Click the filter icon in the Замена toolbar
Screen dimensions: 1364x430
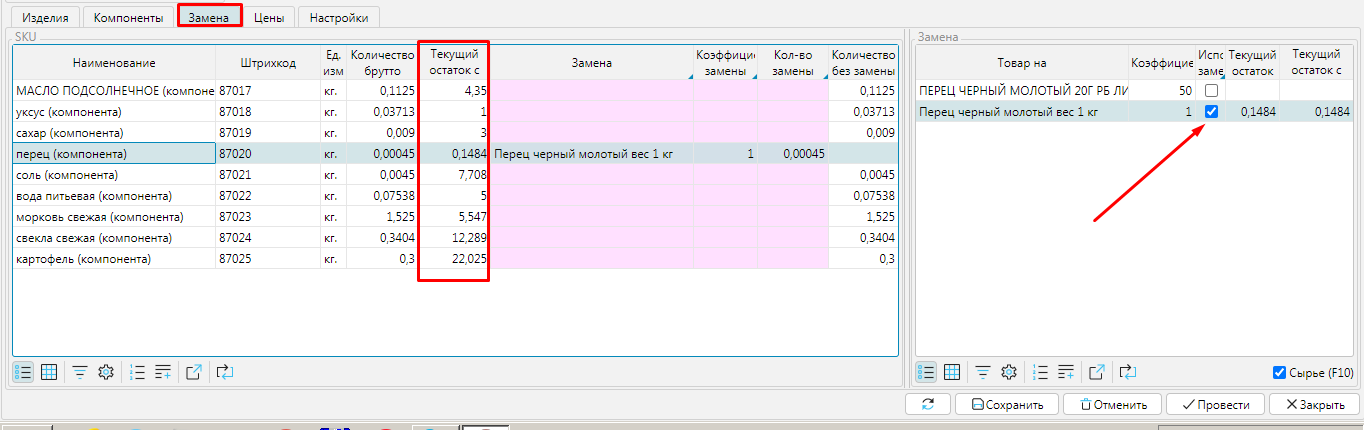[982, 372]
